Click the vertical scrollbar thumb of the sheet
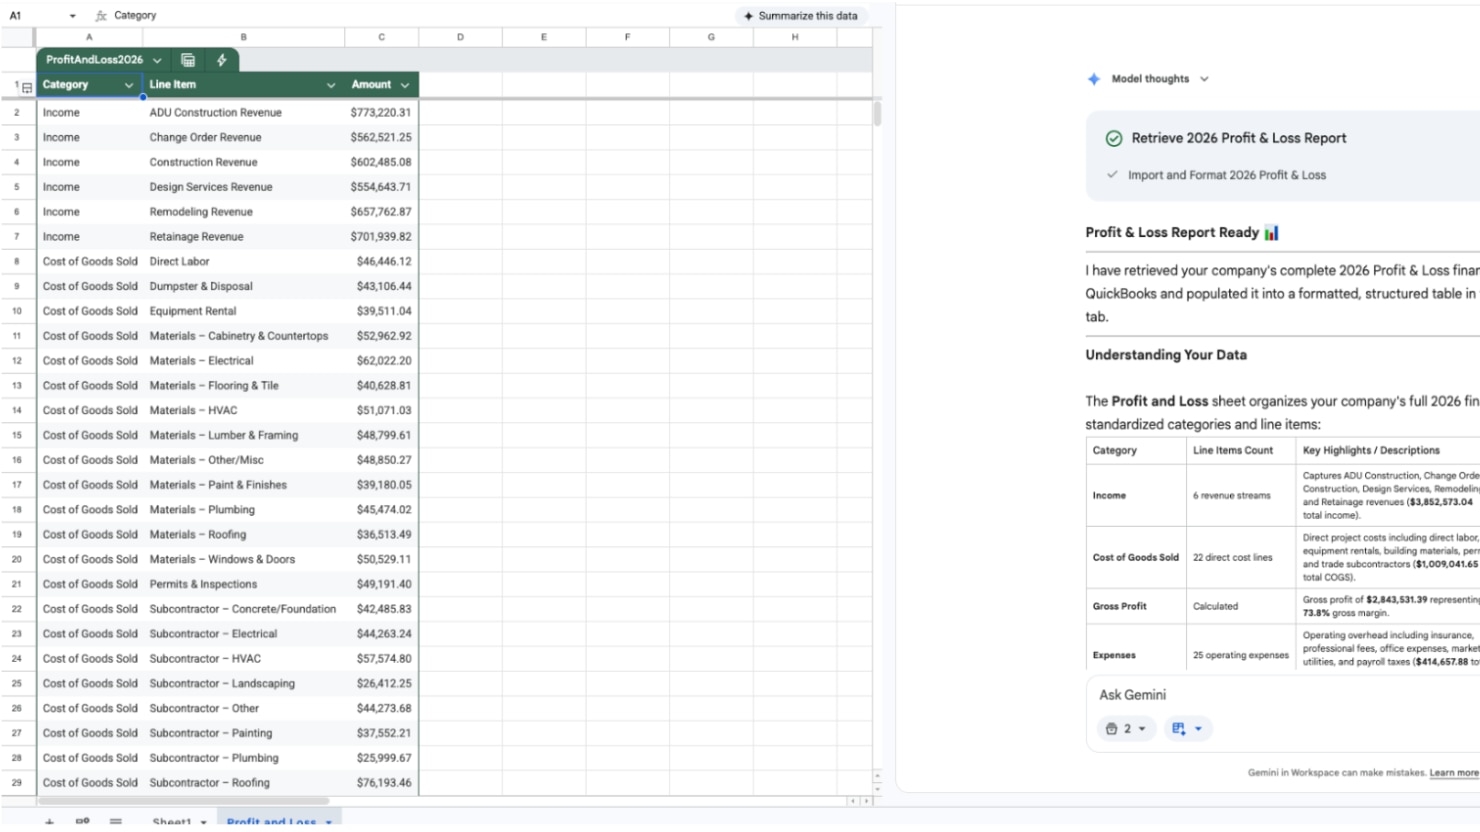Viewport: 1480px width, 832px height. pos(877,112)
